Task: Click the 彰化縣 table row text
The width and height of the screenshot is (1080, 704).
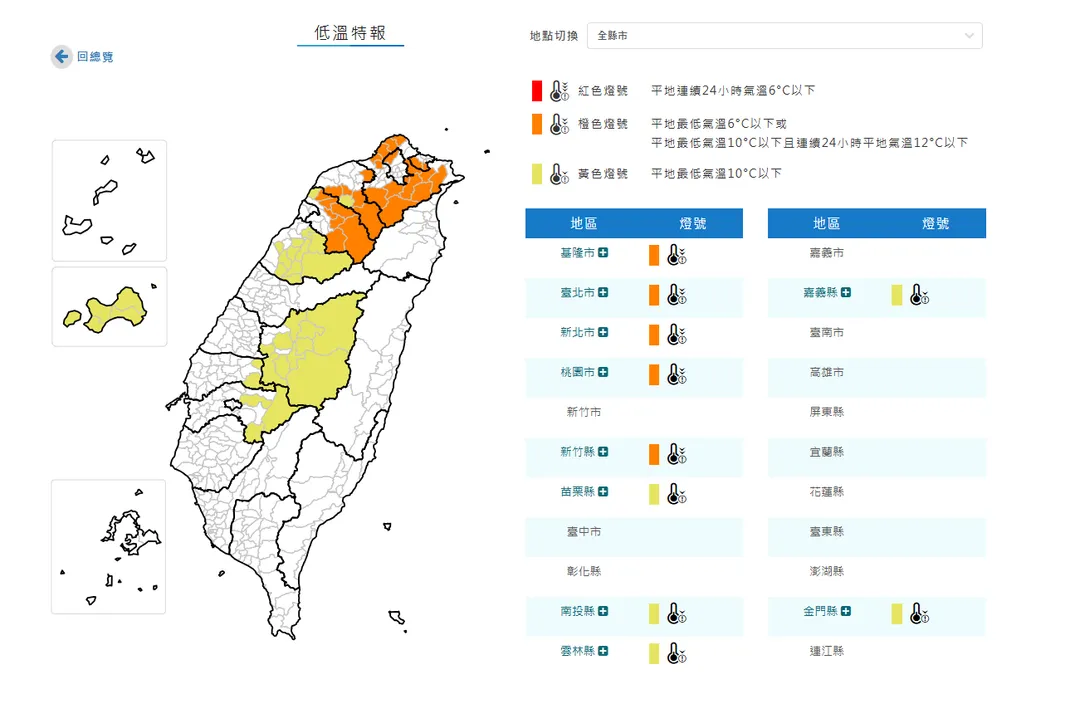Action: pyautogui.click(x=583, y=572)
